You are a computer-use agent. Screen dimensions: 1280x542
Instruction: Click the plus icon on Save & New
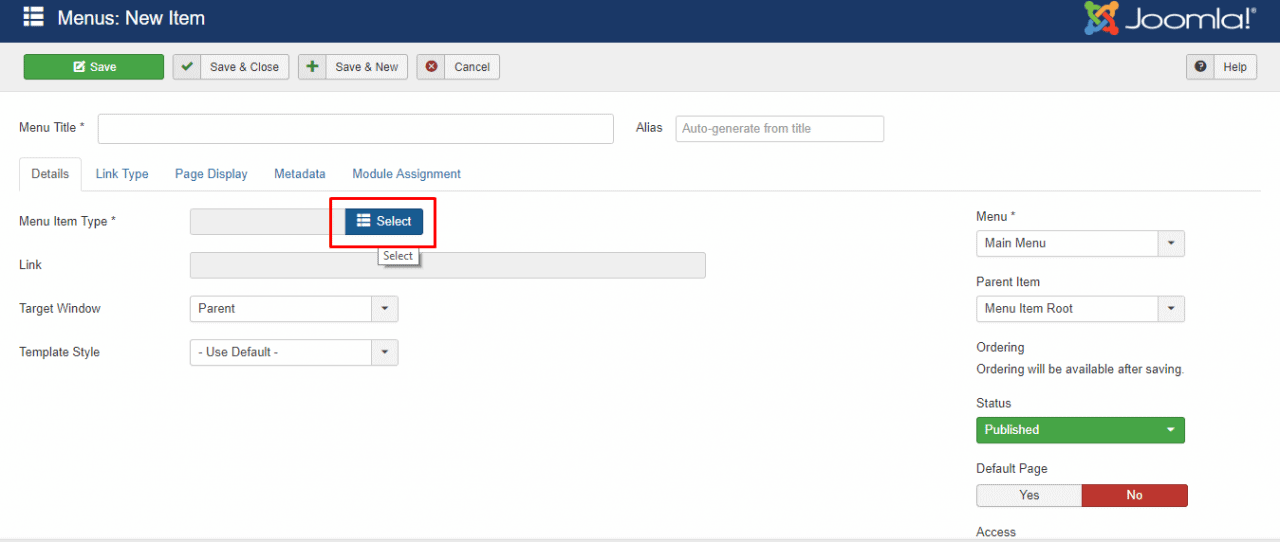(312, 67)
